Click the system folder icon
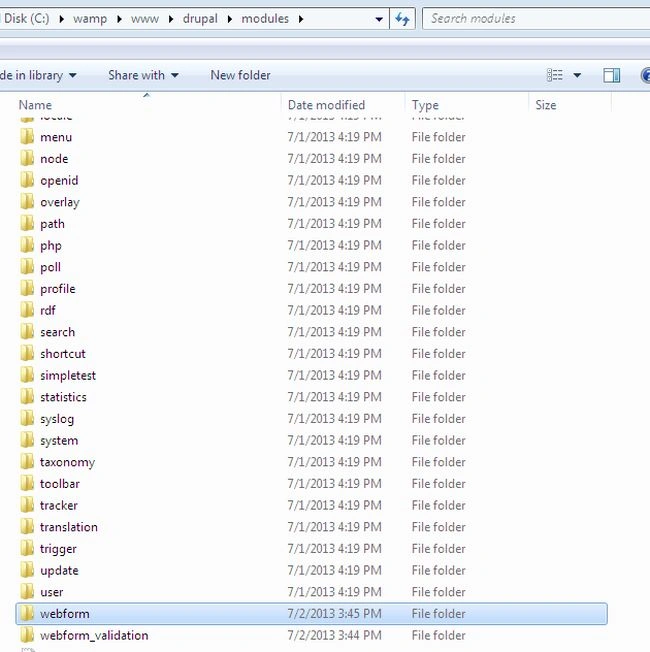650x652 pixels. pos(27,440)
